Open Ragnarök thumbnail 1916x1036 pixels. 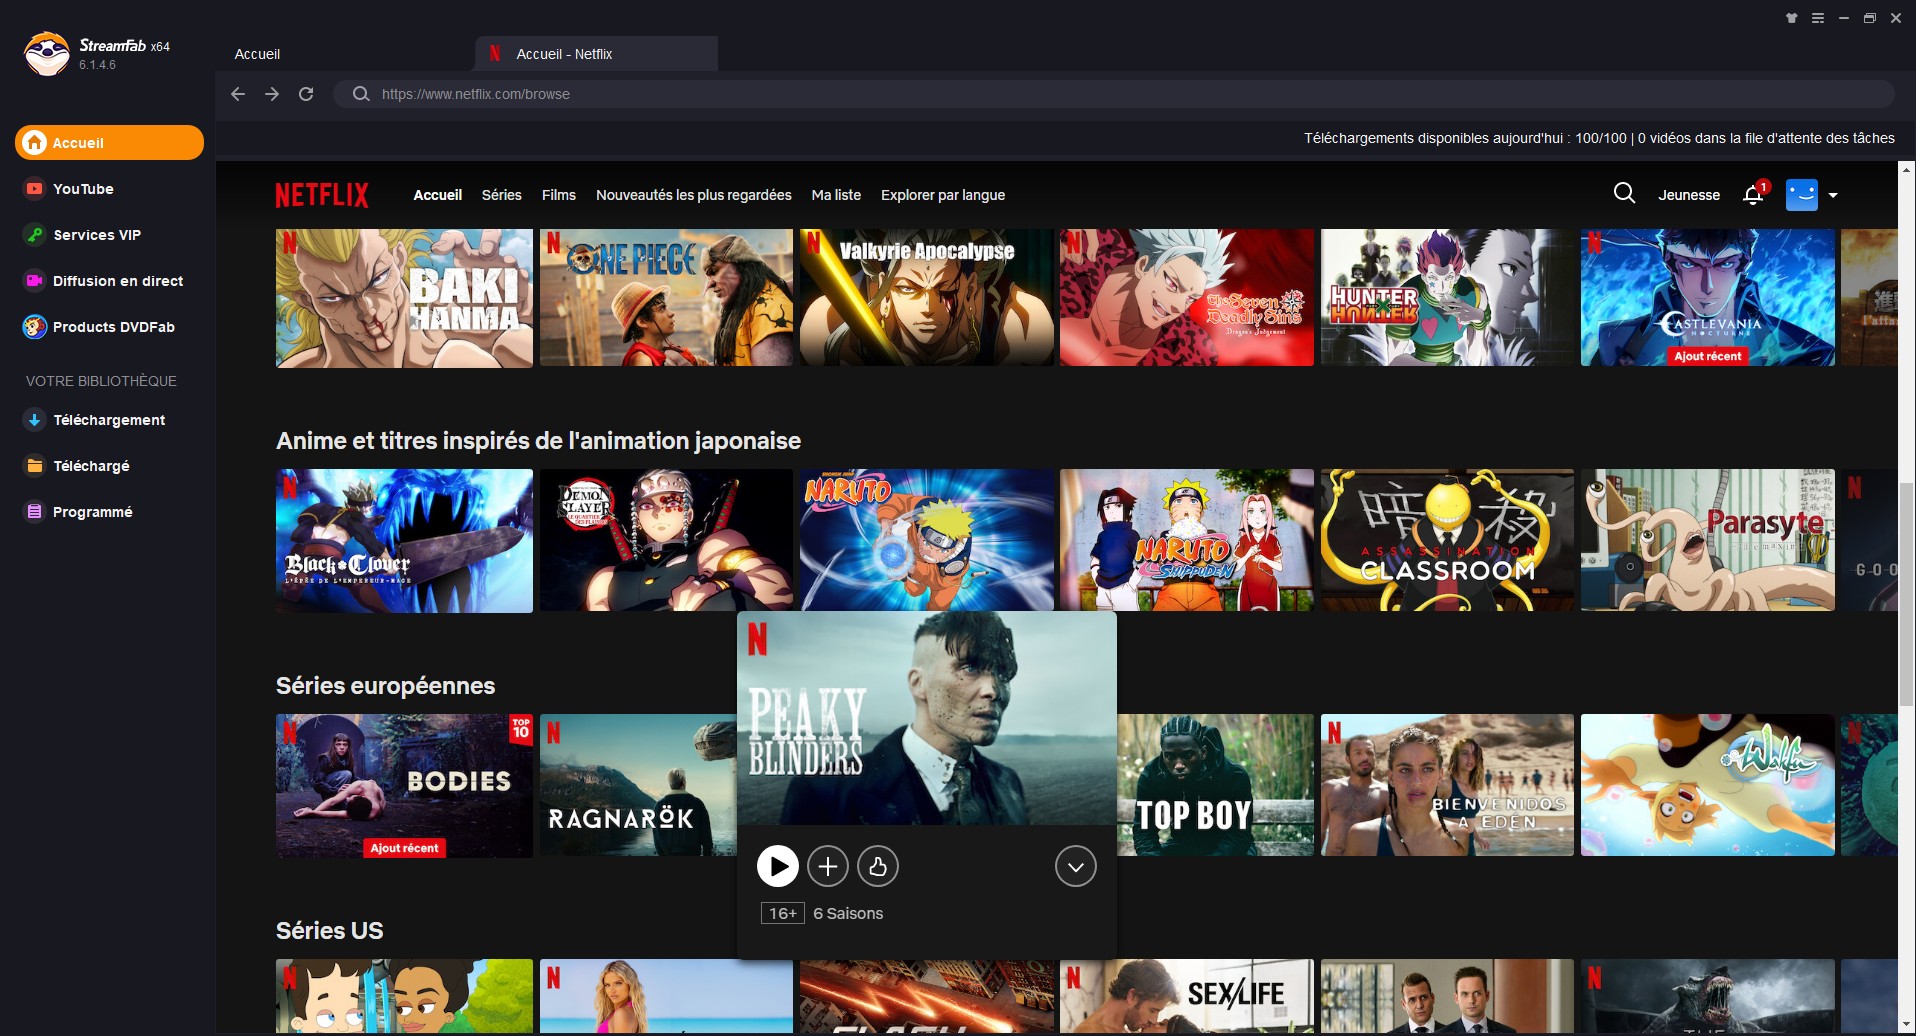[638, 785]
